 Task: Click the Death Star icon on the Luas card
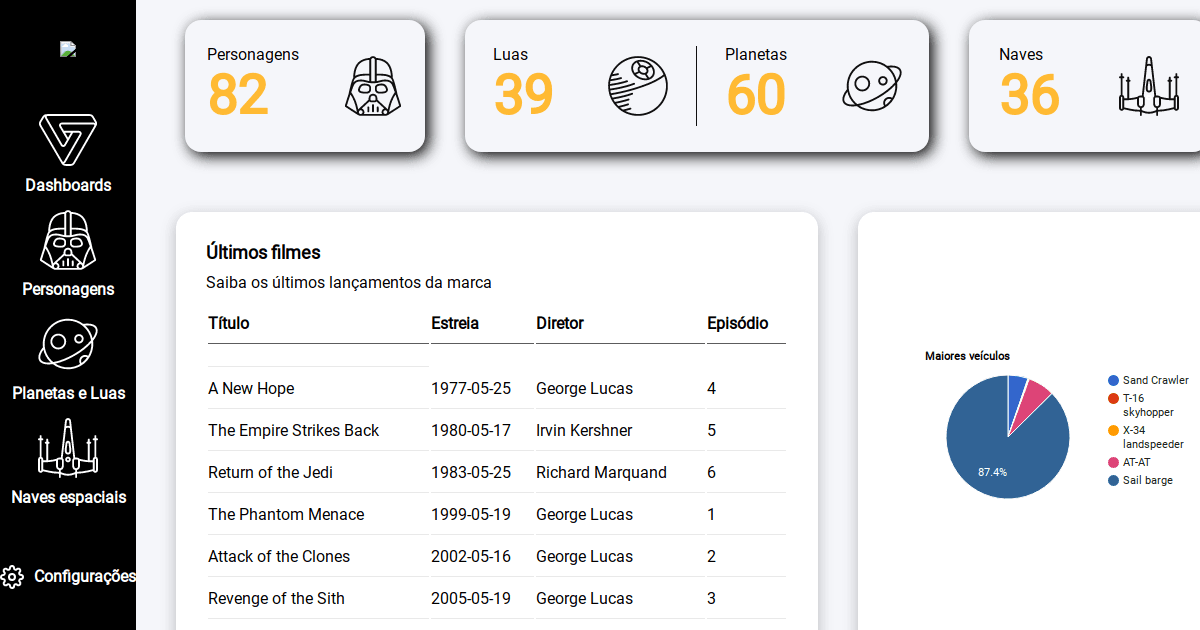pos(637,85)
